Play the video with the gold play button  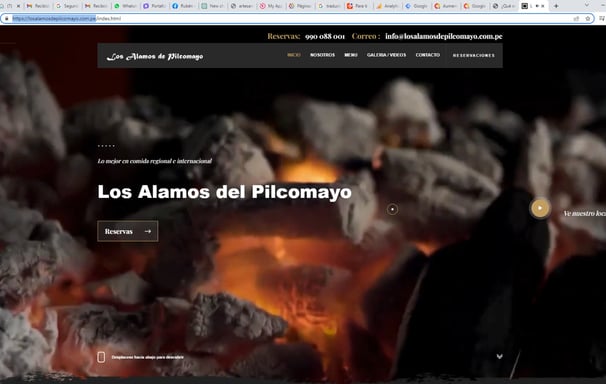tap(540, 208)
